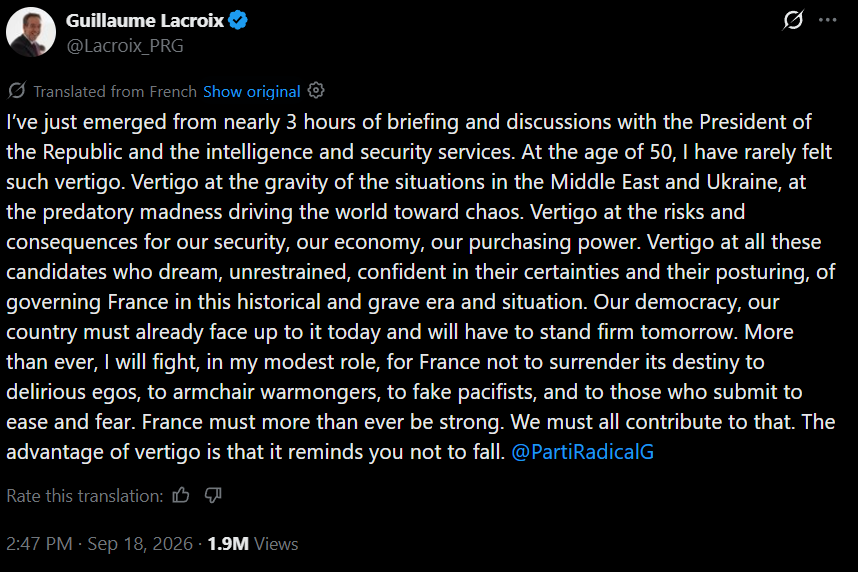Open the translation settings gear
This screenshot has height=572, width=858.
(x=316, y=90)
